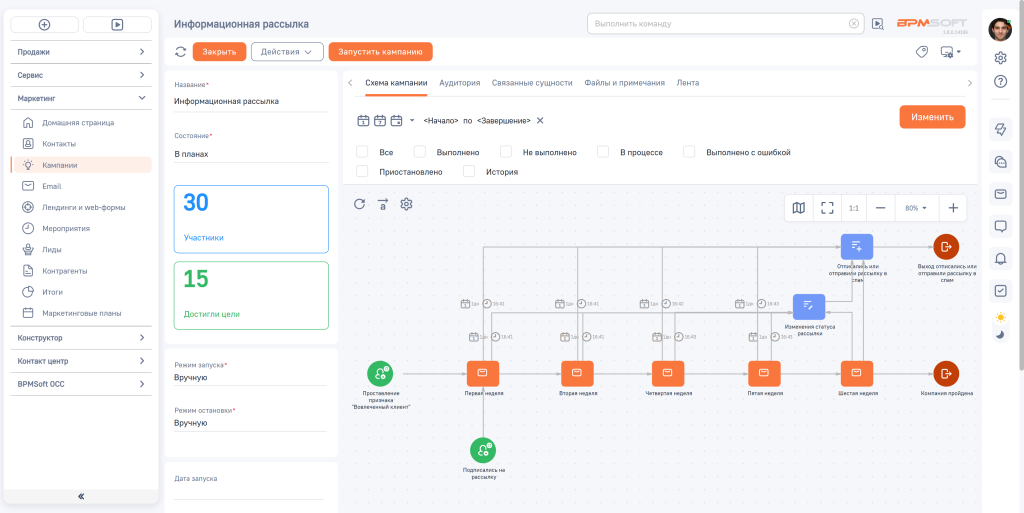Click the Изменить button
The width and height of the screenshot is (1024, 513).
pos(932,117)
